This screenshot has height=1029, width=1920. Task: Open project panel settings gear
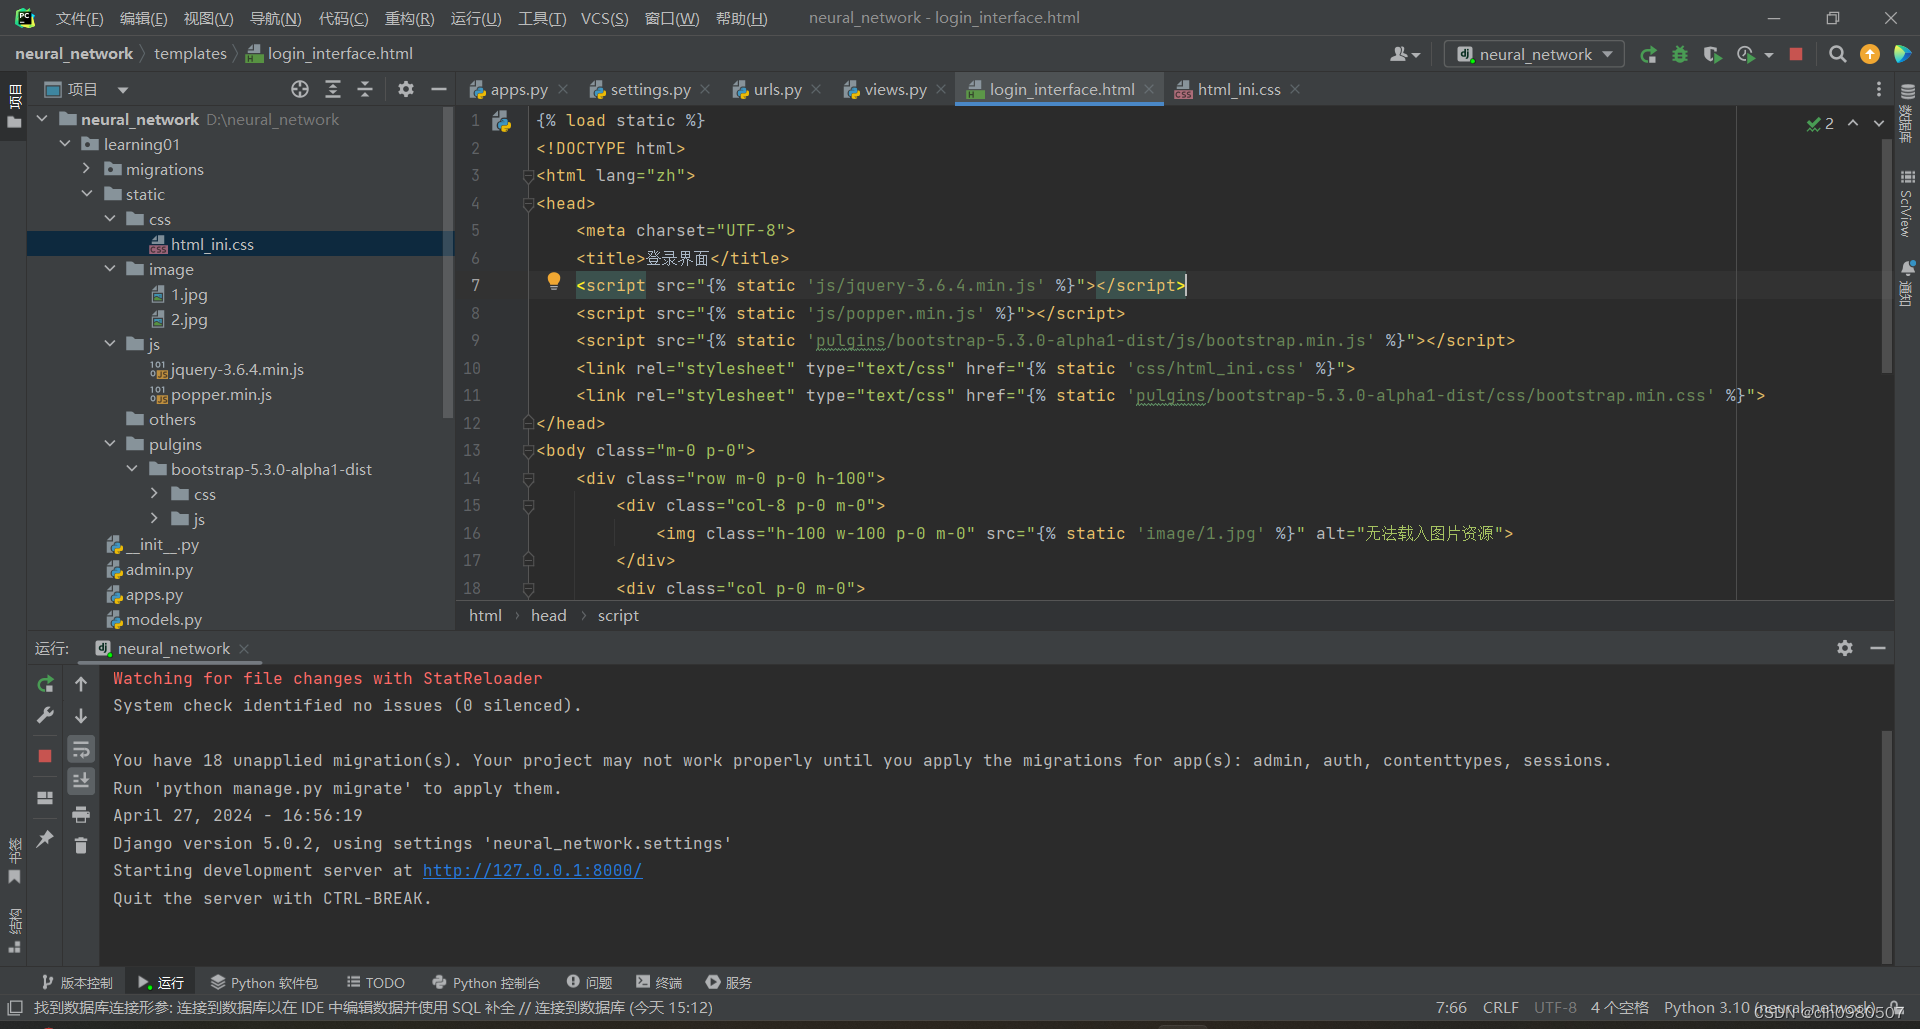pyautogui.click(x=405, y=89)
